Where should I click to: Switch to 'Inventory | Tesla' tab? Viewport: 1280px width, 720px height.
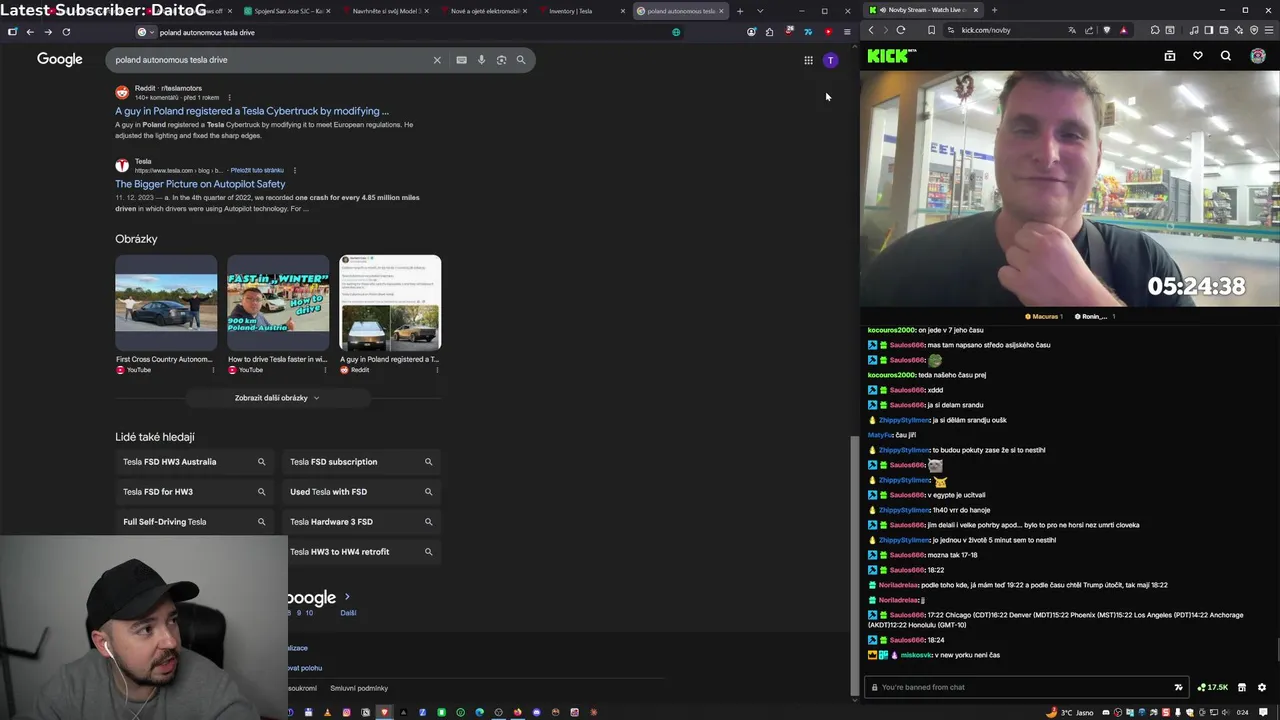[x=582, y=11]
